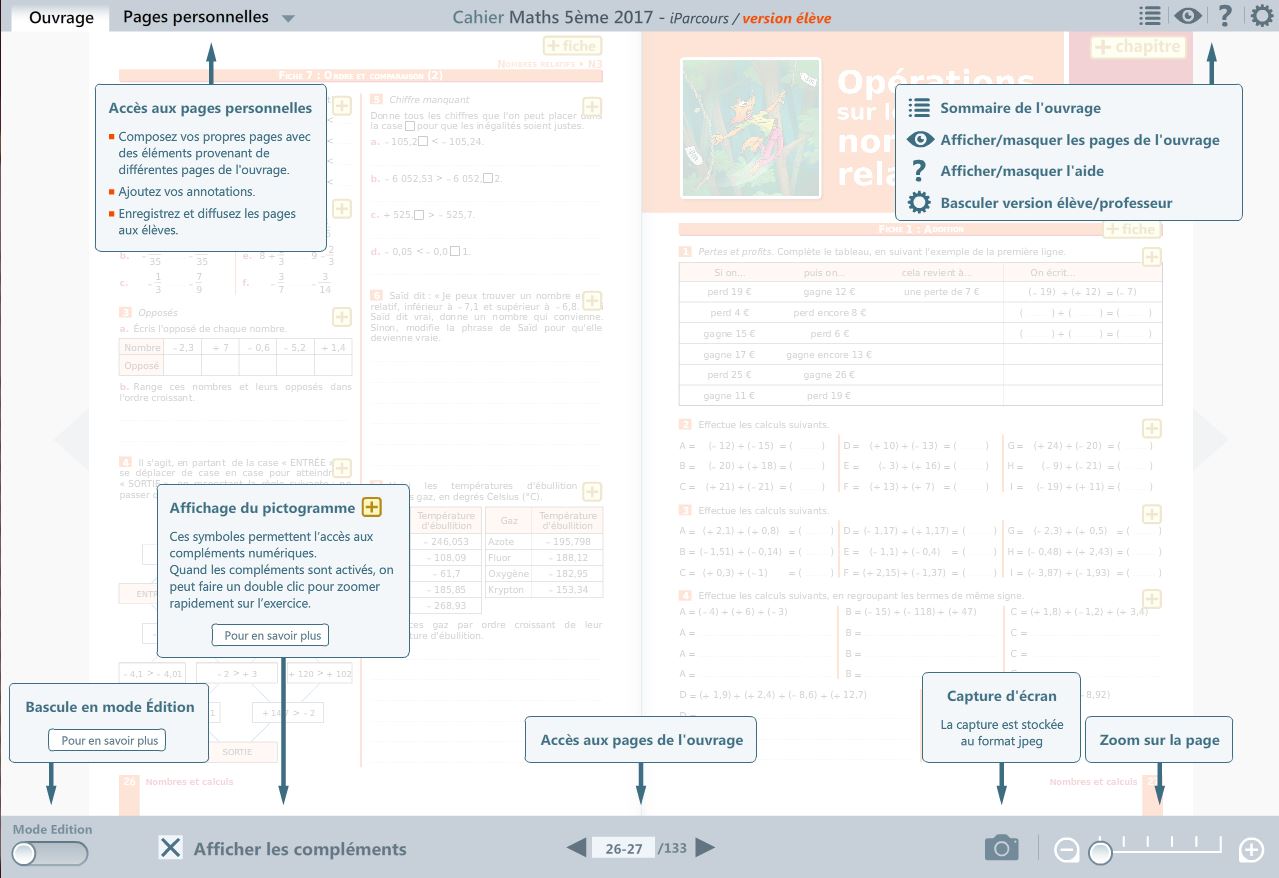The height and width of the screenshot is (878, 1279).
Task: Open the settings gear icon
Action: pyautogui.click(x=1262, y=16)
